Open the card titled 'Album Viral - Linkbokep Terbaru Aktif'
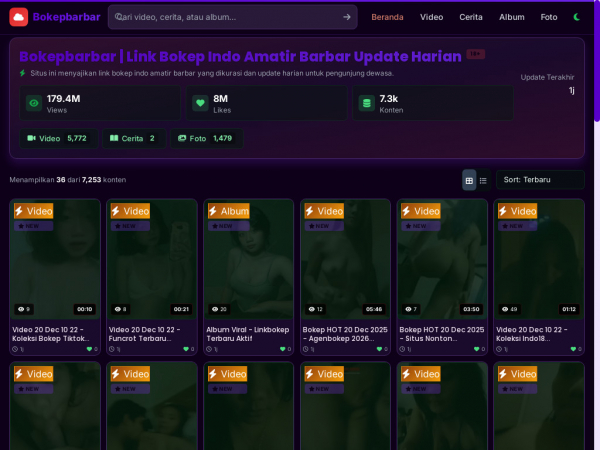 click(x=248, y=277)
